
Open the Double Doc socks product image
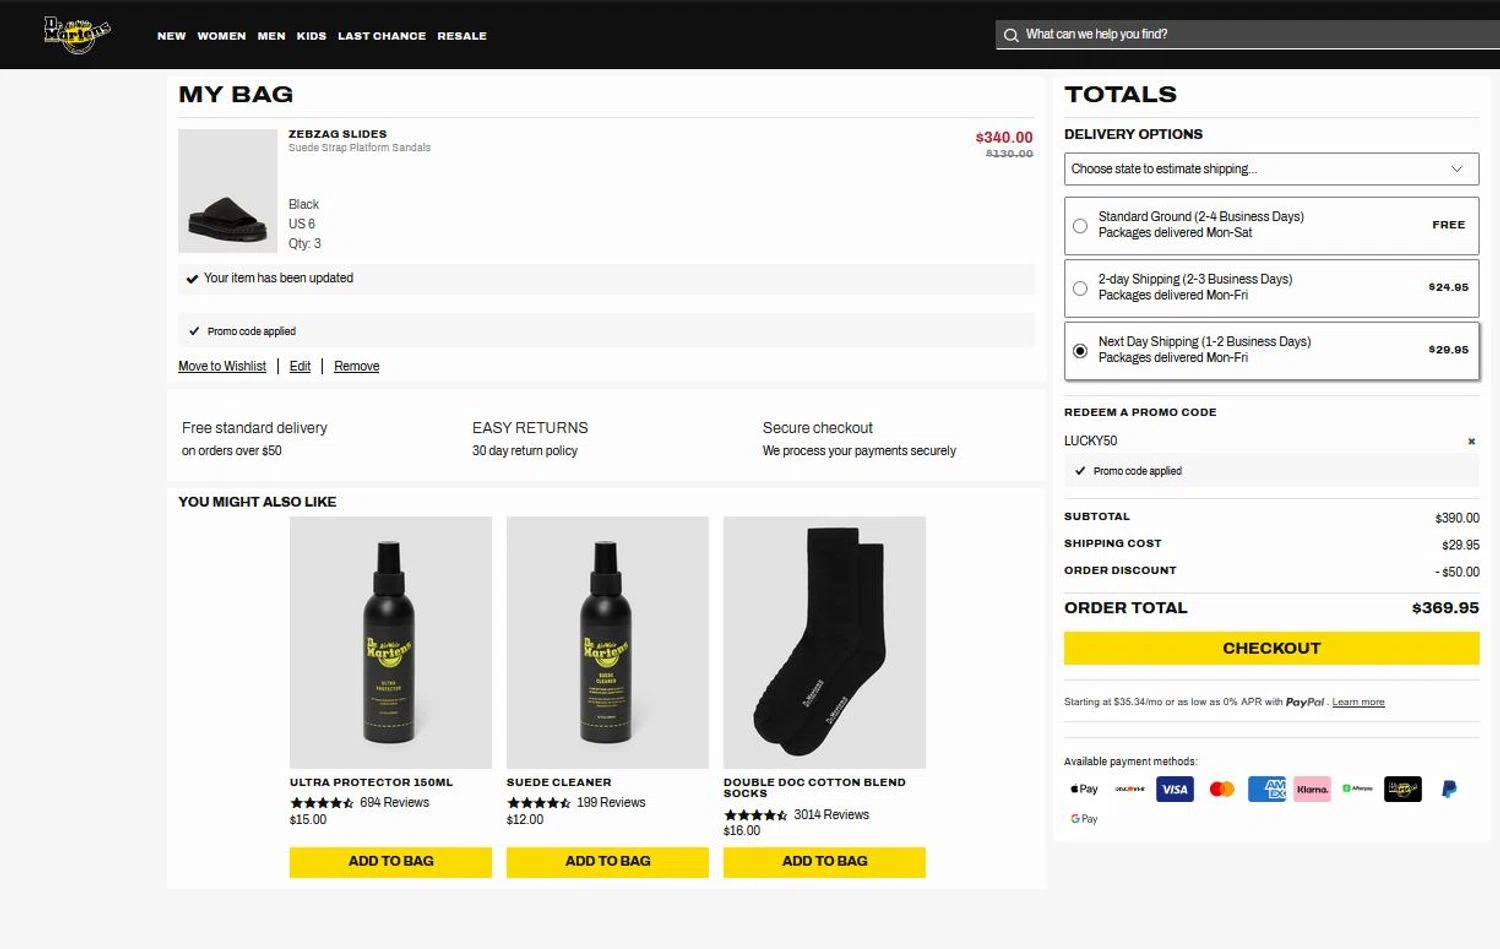pyautogui.click(x=824, y=642)
